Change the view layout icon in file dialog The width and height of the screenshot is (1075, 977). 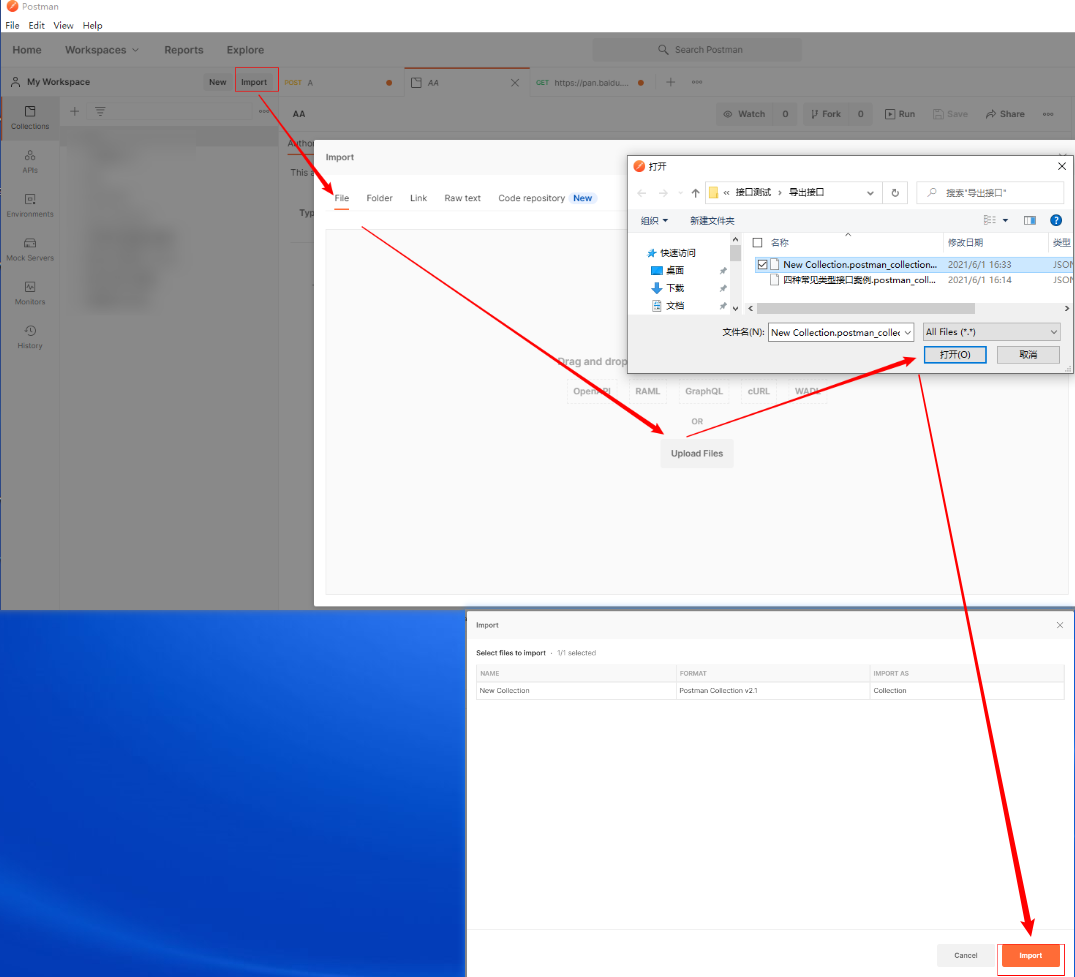[x=989, y=220]
